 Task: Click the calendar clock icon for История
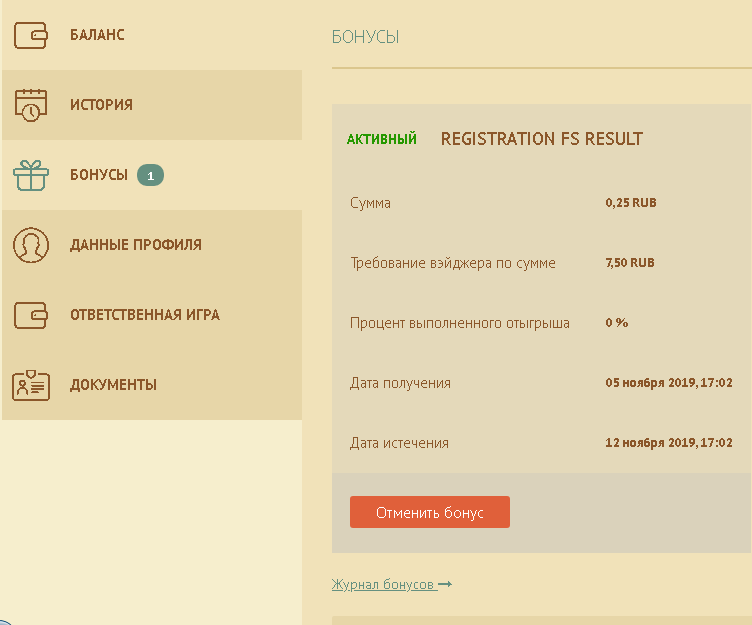click(31, 105)
